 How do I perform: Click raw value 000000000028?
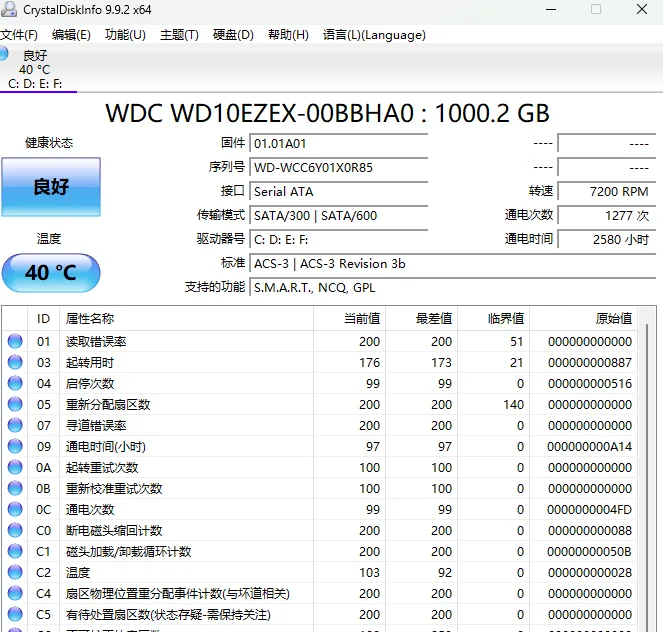tap(590, 572)
